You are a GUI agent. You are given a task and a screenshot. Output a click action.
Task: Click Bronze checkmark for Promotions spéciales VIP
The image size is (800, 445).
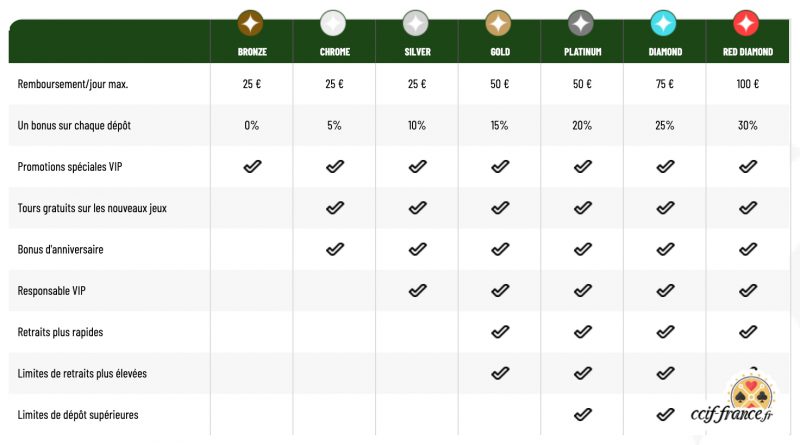point(252,166)
